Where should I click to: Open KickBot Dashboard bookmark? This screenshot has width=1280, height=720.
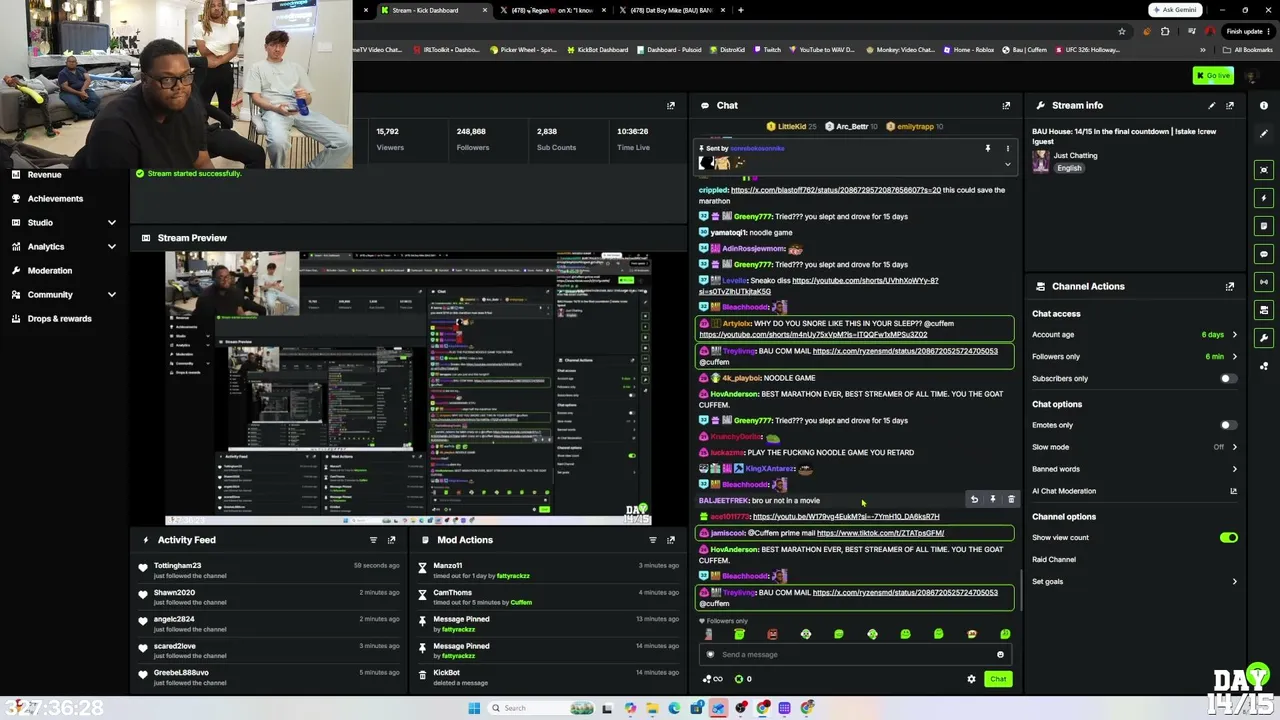point(597,50)
